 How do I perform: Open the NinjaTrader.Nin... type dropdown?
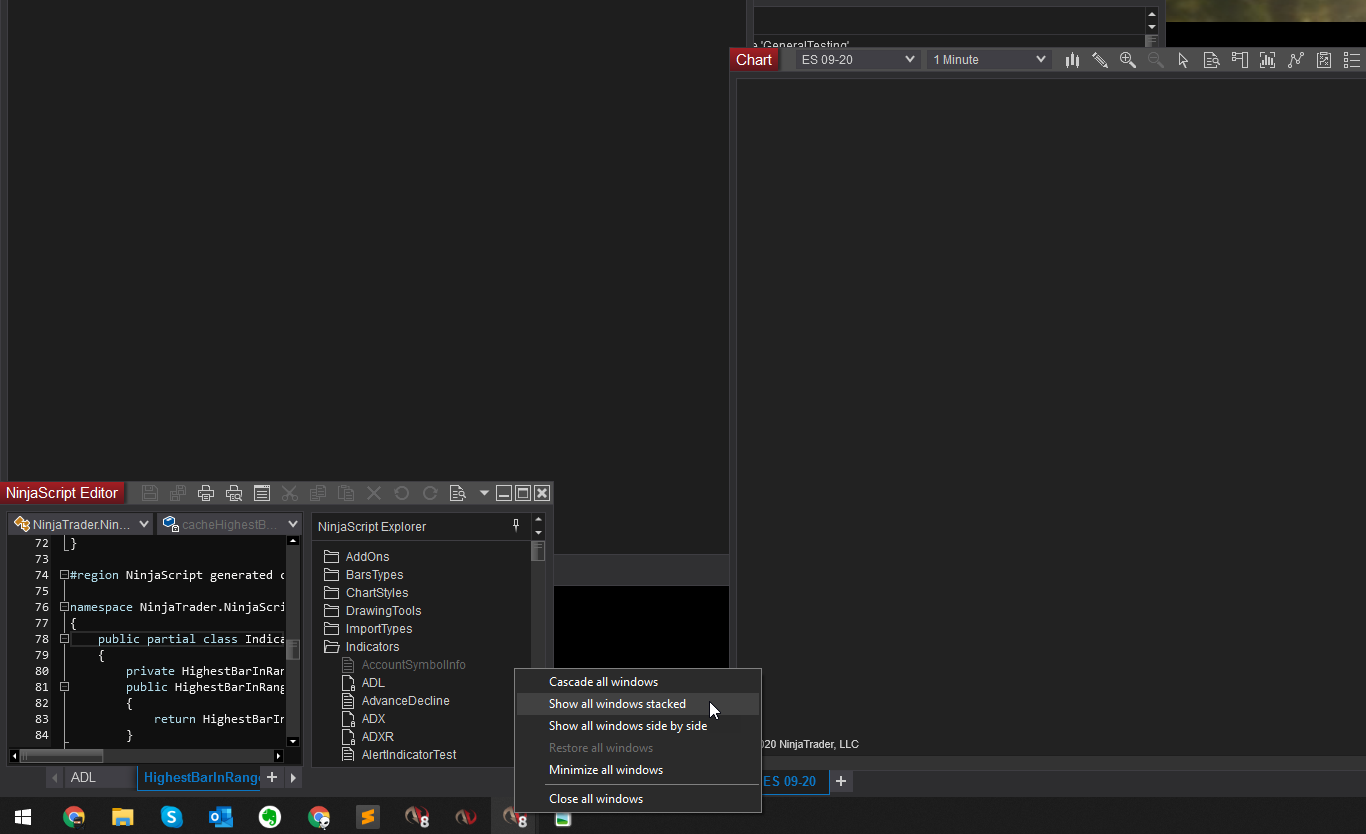pos(81,524)
